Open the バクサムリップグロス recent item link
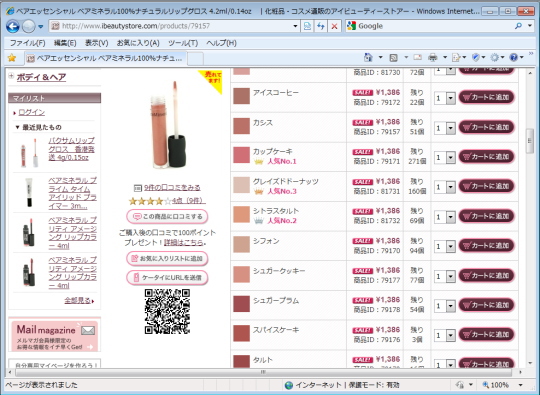This screenshot has width=540, height=395. 72,149
